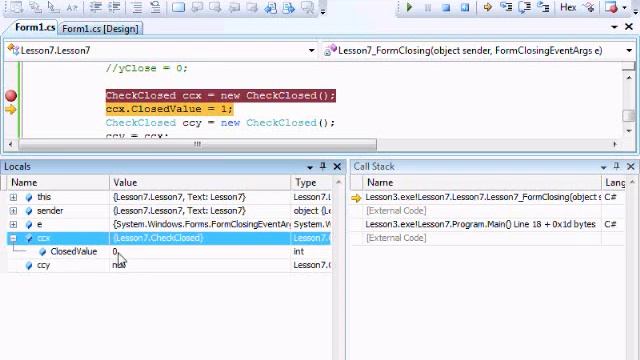The height and width of the screenshot is (360, 640).
Task: Click the Value column header in Locals
Action: tap(200, 182)
